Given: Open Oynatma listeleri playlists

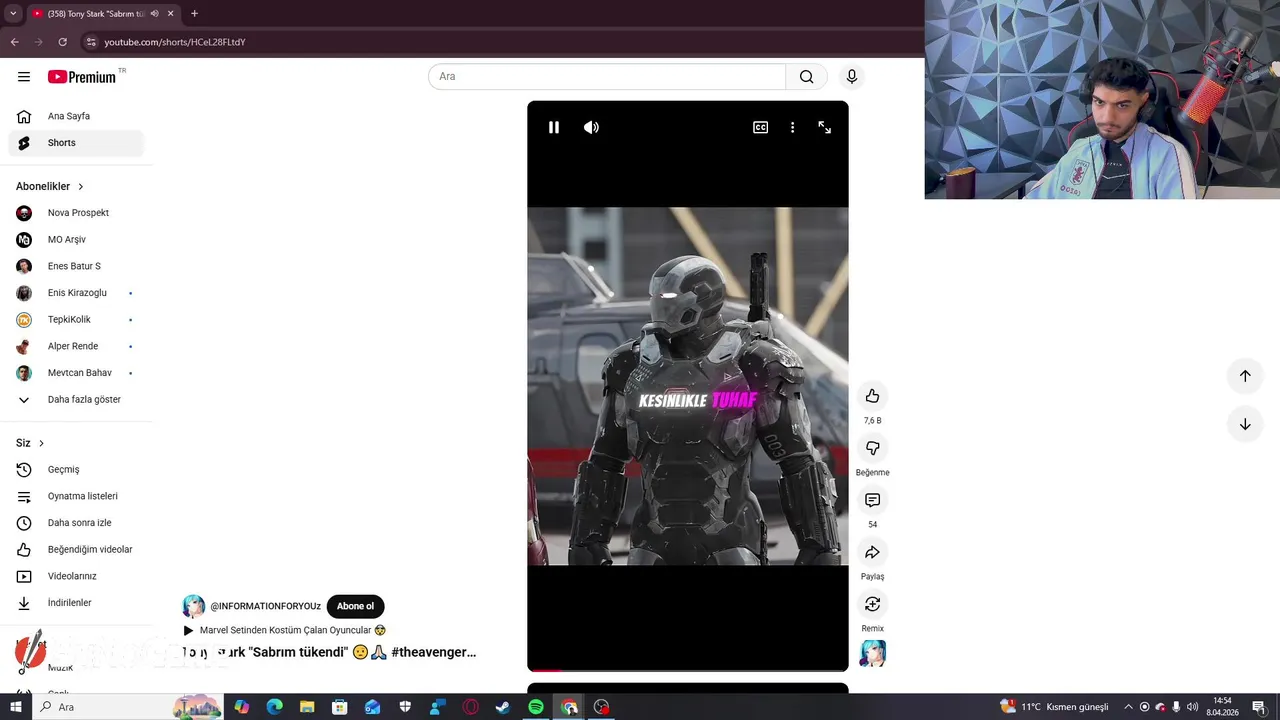Looking at the screenshot, I should pos(76,496).
